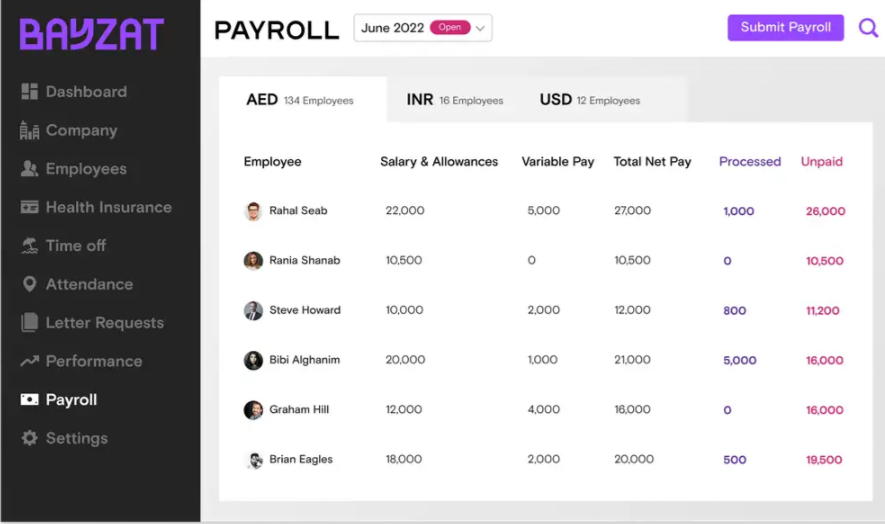The image size is (885, 524).
Task: Switch to the USD 12 Employees tab
Action: [590, 100]
